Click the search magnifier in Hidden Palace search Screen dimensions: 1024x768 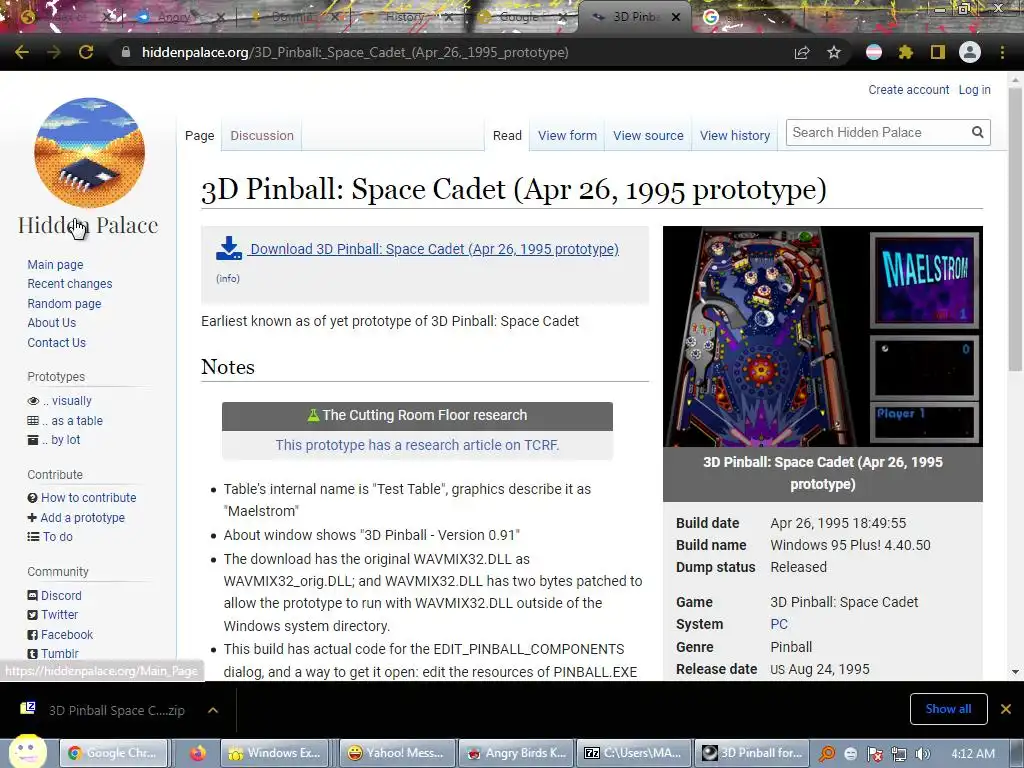point(977,133)
